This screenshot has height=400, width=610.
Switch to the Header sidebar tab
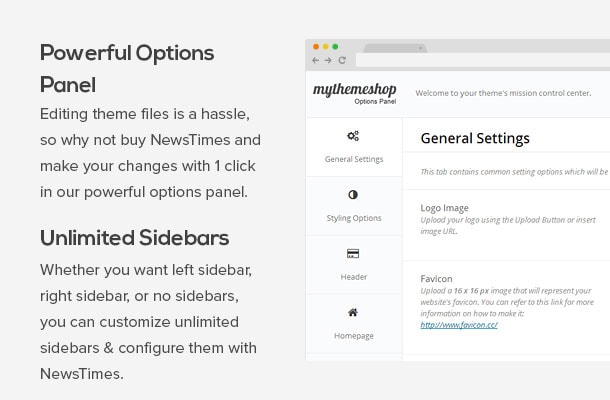(x=354, y=265)
